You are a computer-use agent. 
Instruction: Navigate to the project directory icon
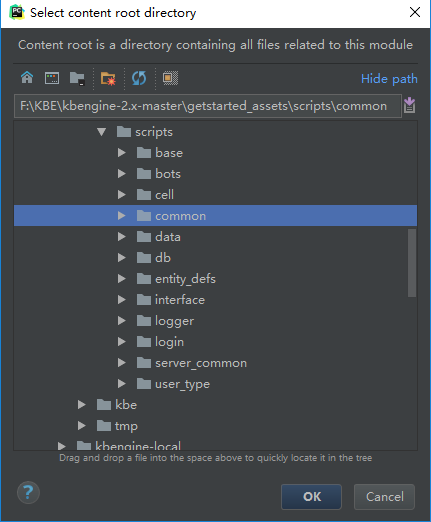point(77,79)
